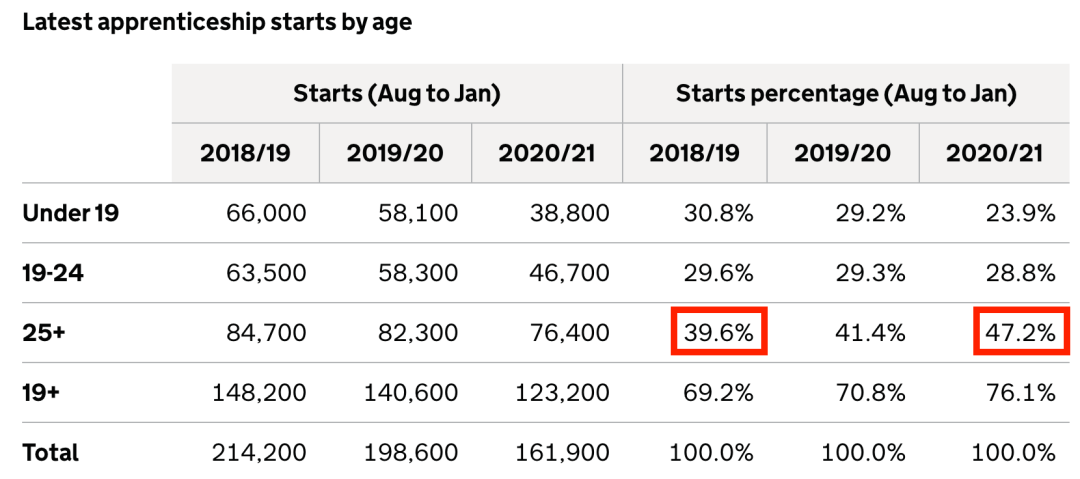Click the 'Total' row label
Screen dimensions: 1080x479
pyautogui.click(x=50, y=452)
